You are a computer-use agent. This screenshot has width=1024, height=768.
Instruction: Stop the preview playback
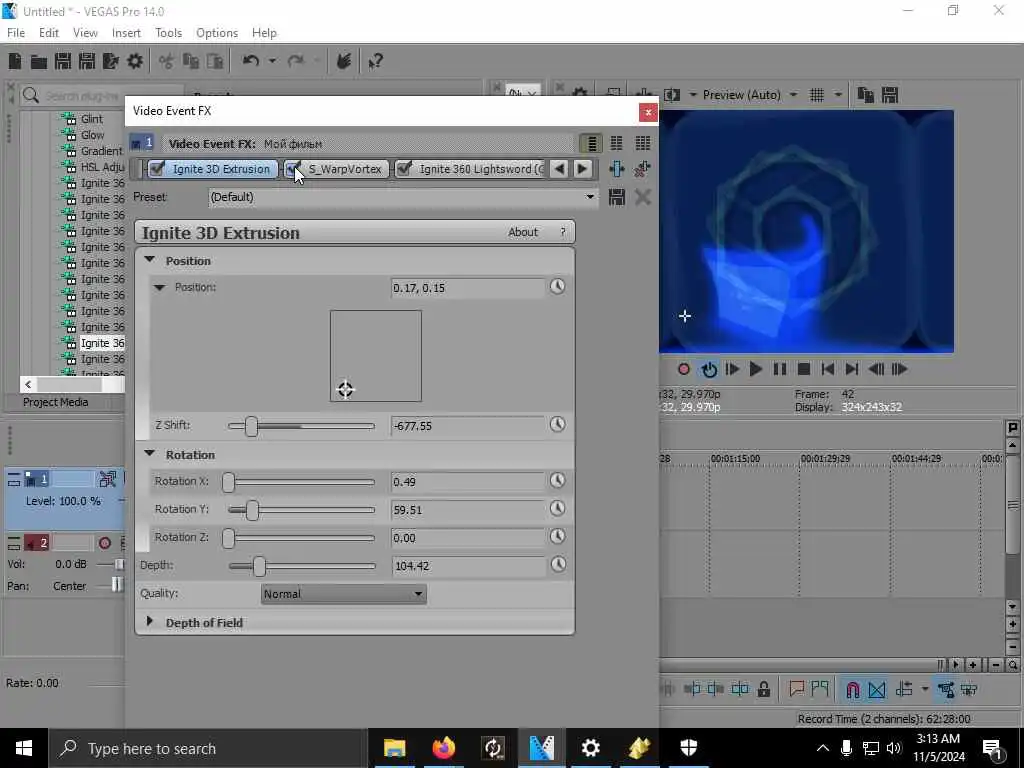coord(804,370)
